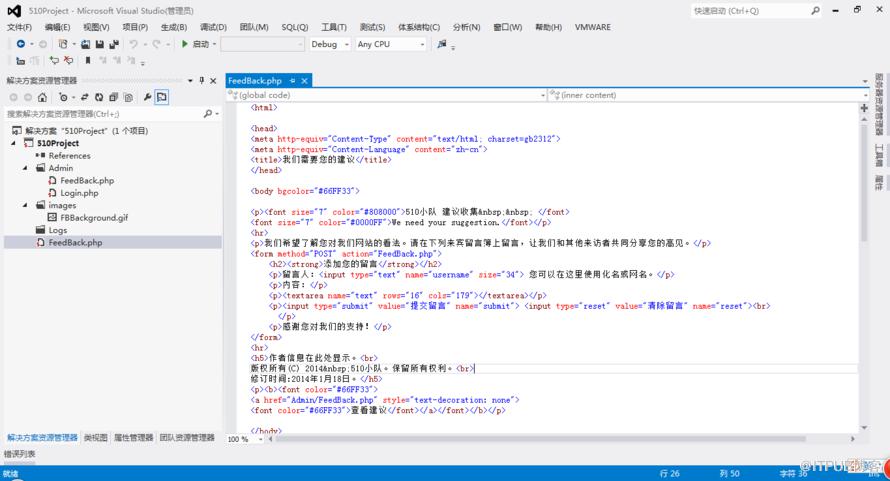Select FeedBack.php under Admin folder
890x481 pixels.
point(87,181)
